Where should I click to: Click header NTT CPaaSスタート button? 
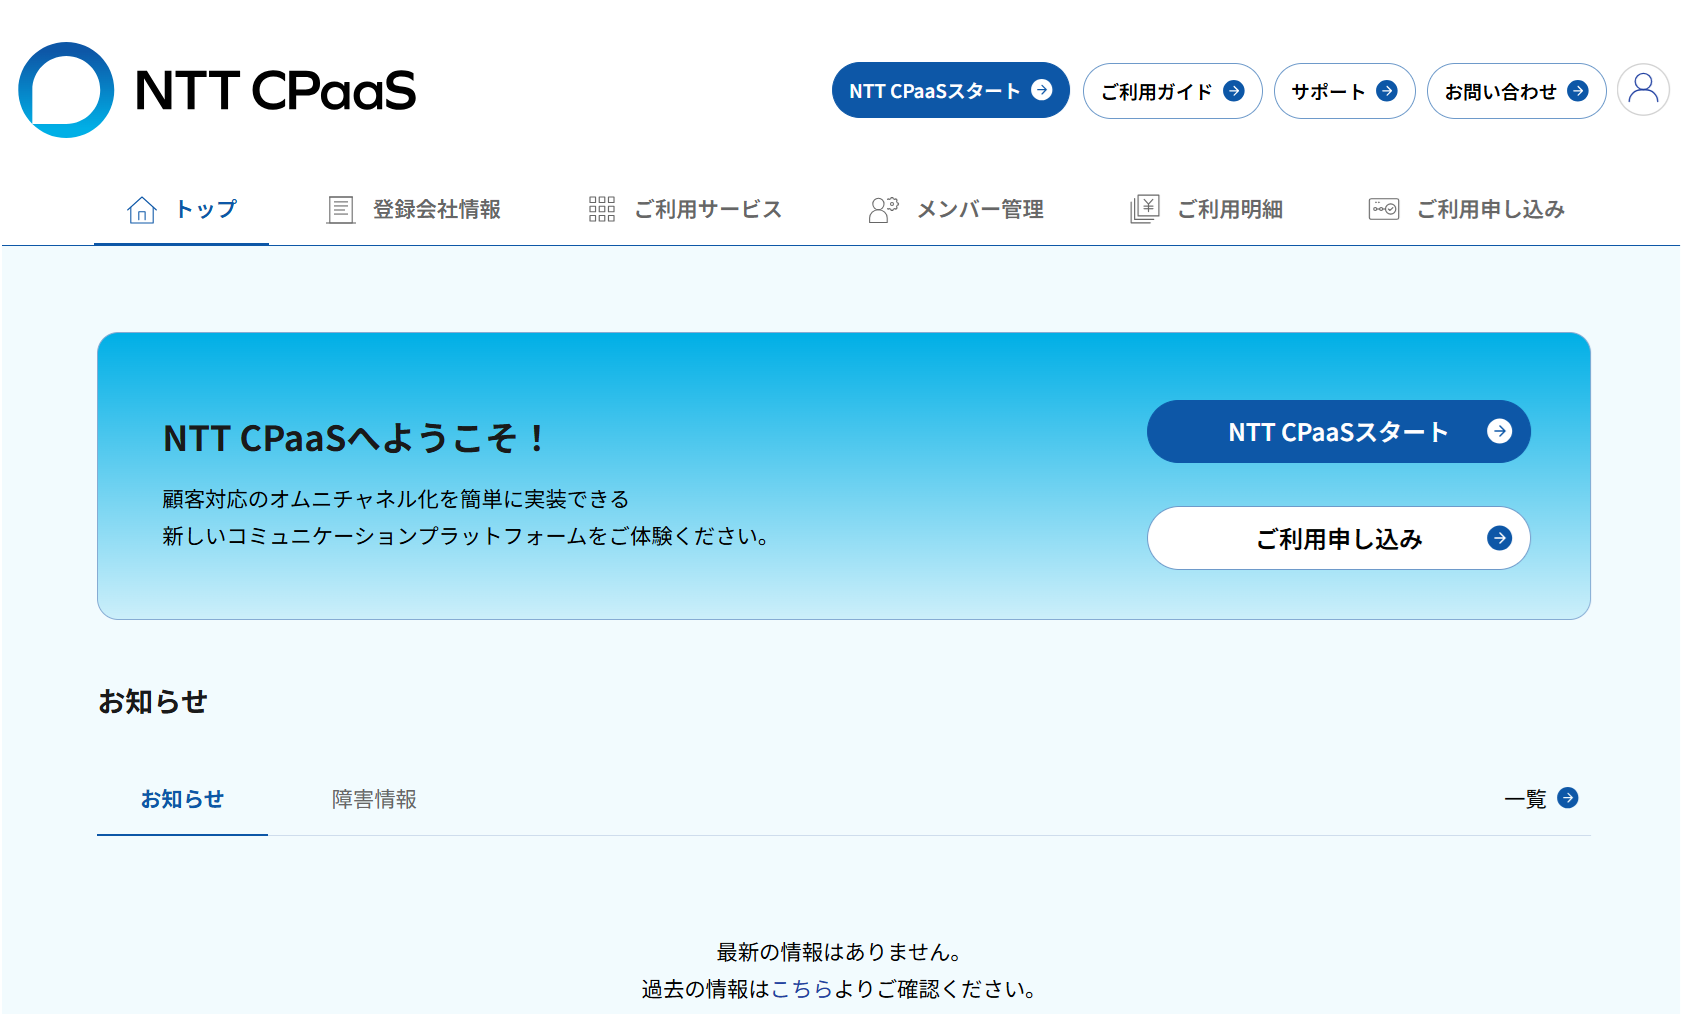point(951,90)
